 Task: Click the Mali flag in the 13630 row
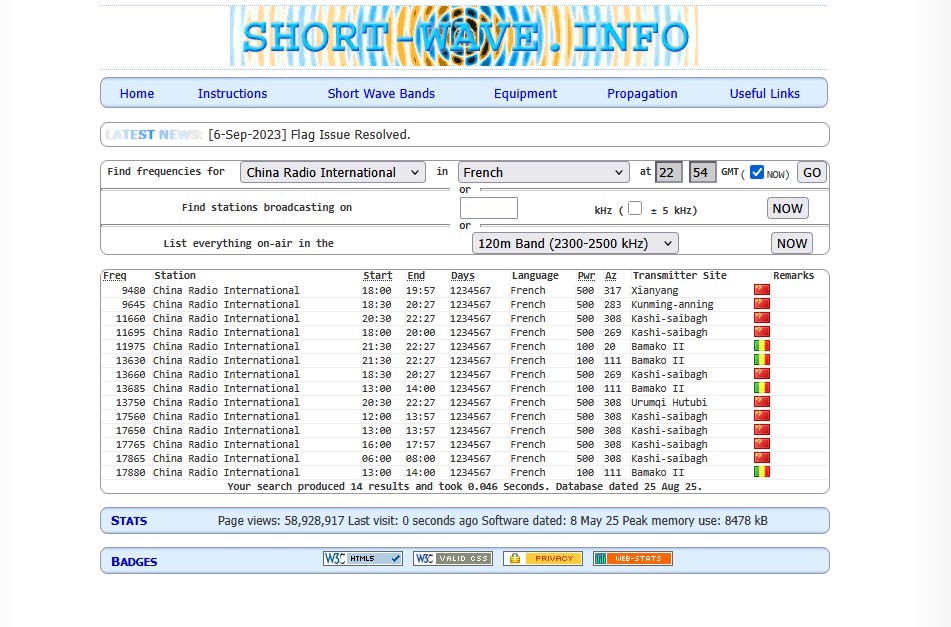(x=762, y=360)
